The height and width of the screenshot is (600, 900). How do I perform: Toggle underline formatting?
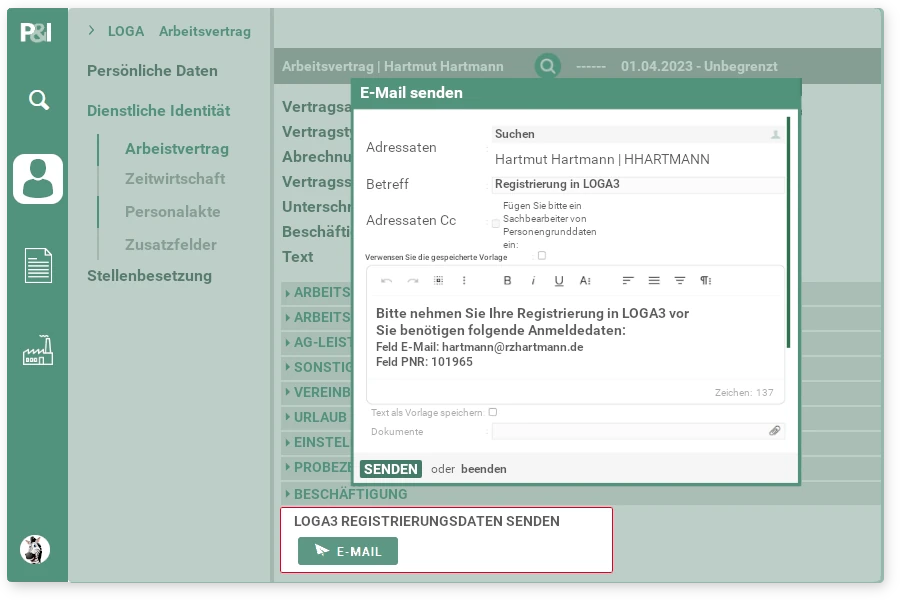click(559, 281)
